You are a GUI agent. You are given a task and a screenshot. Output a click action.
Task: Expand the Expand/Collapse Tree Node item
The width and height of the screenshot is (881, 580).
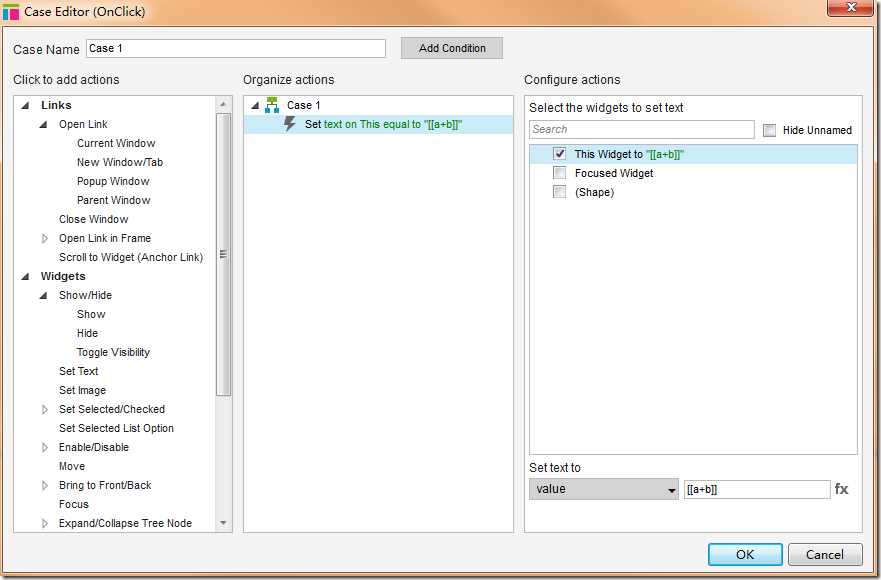pos(44,523)
